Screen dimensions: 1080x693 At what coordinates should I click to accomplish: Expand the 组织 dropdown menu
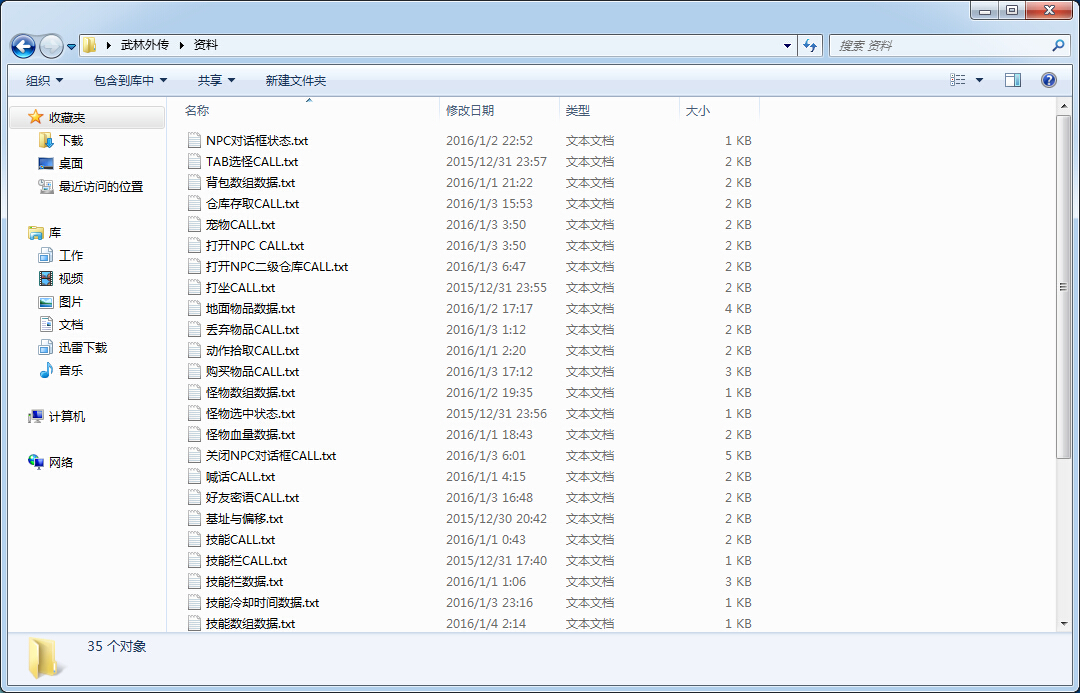[44, 80]
